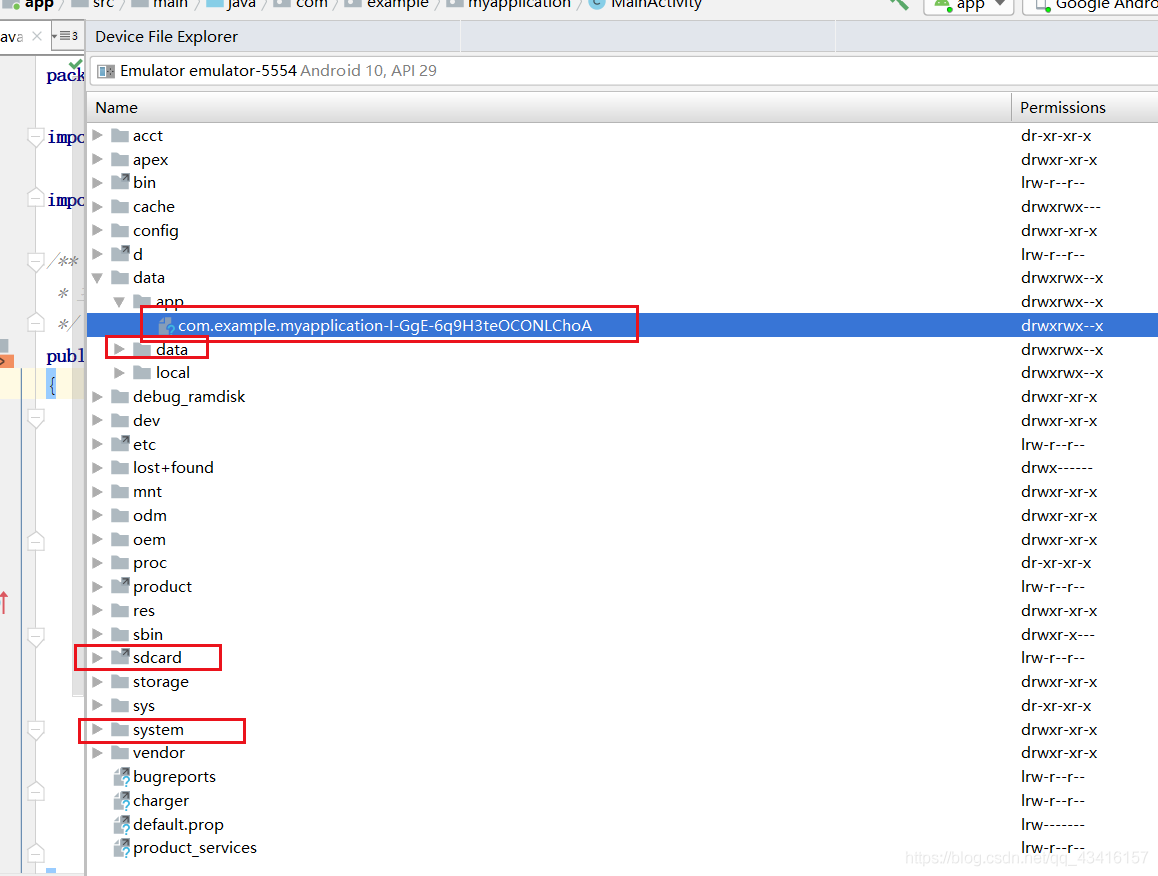The image size is (1158, 876).
Task: Click the default.prop permissions cell lrw-------
Action: (x=1052, y=824)
